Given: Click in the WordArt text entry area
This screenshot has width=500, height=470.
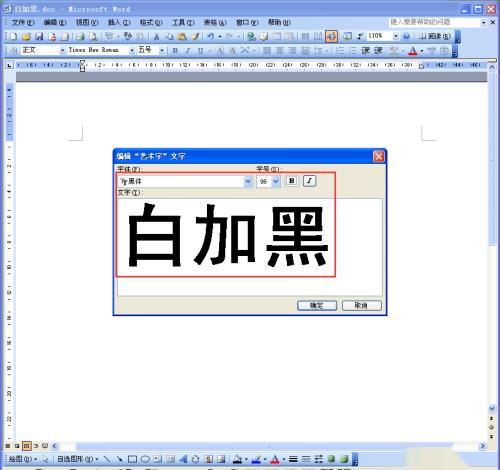Looking at the screenshot, I should (x=250, y=247).
